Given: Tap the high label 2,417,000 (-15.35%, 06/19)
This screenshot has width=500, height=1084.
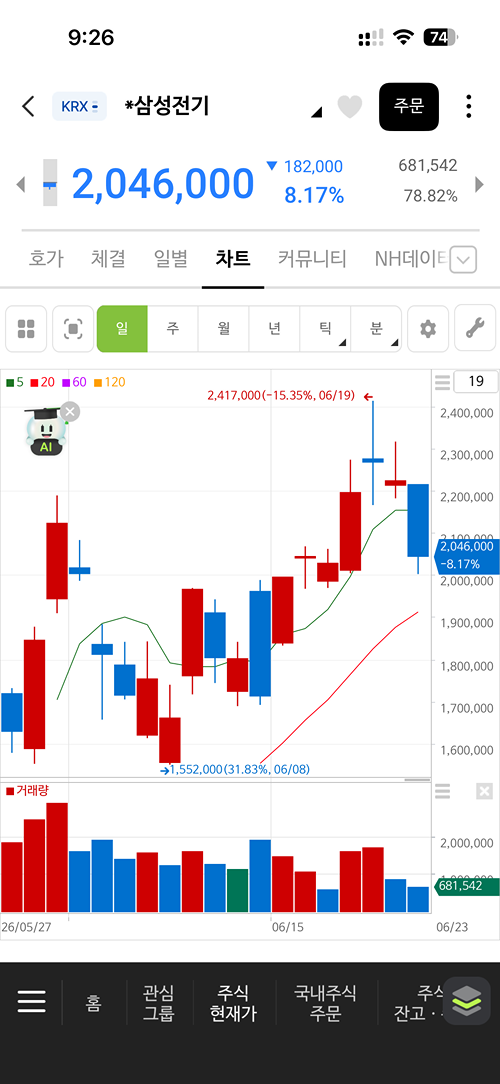Looking at the screenshot, I should point(281,396).
